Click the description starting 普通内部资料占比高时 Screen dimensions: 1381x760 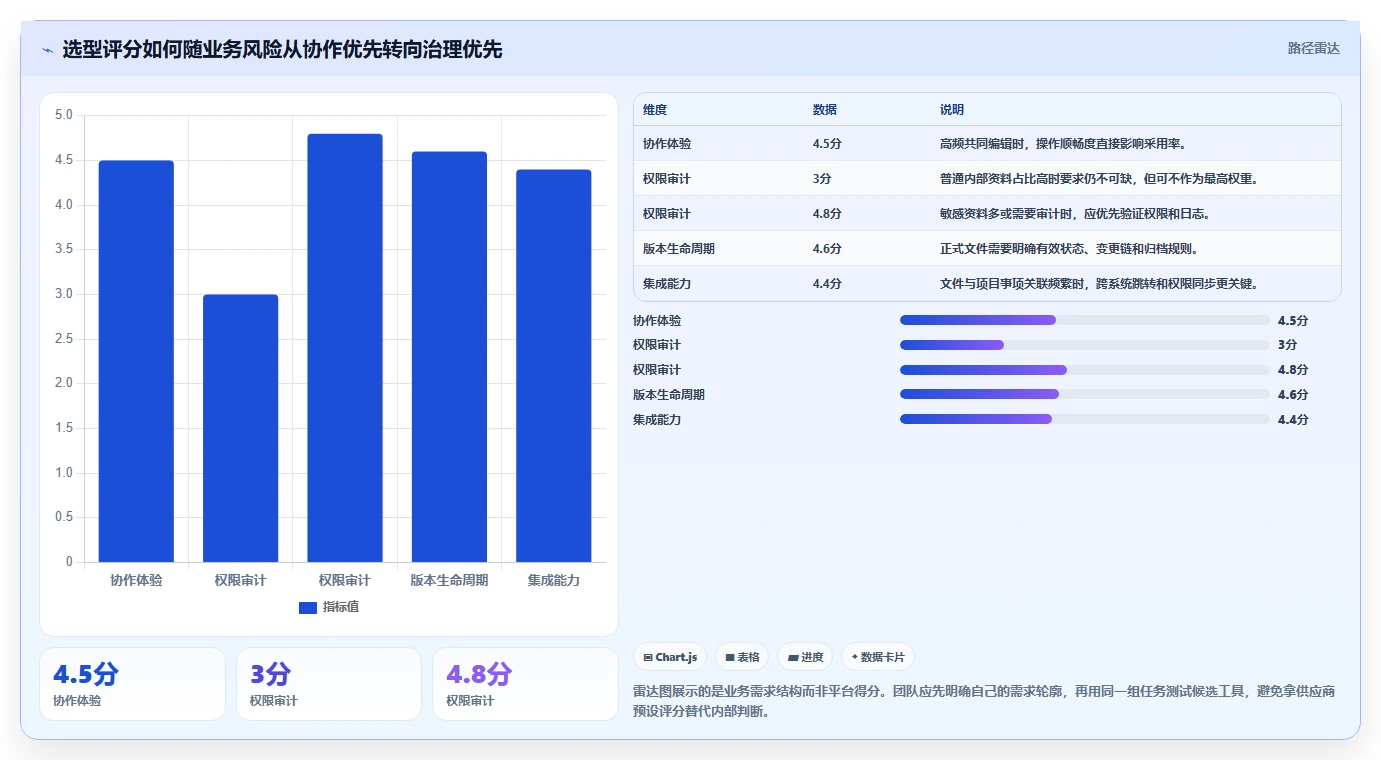(1099, 179)
